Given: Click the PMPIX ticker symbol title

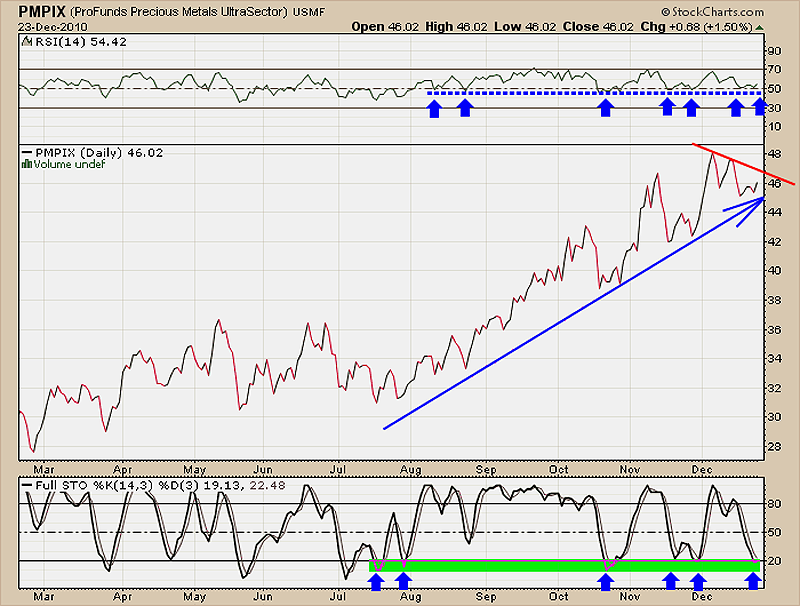Looking at the screenshot, I should point(42,11).
